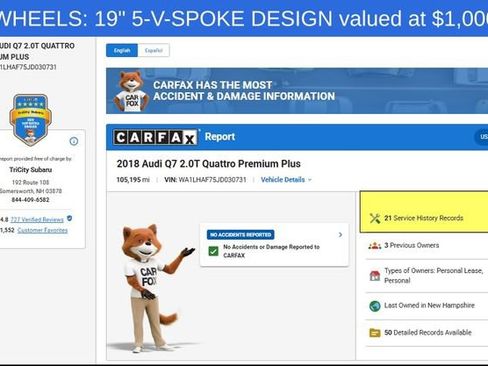
Task: Click the 192 Route 108 address text
Action: pyautogui.click(x=30, y=182)
